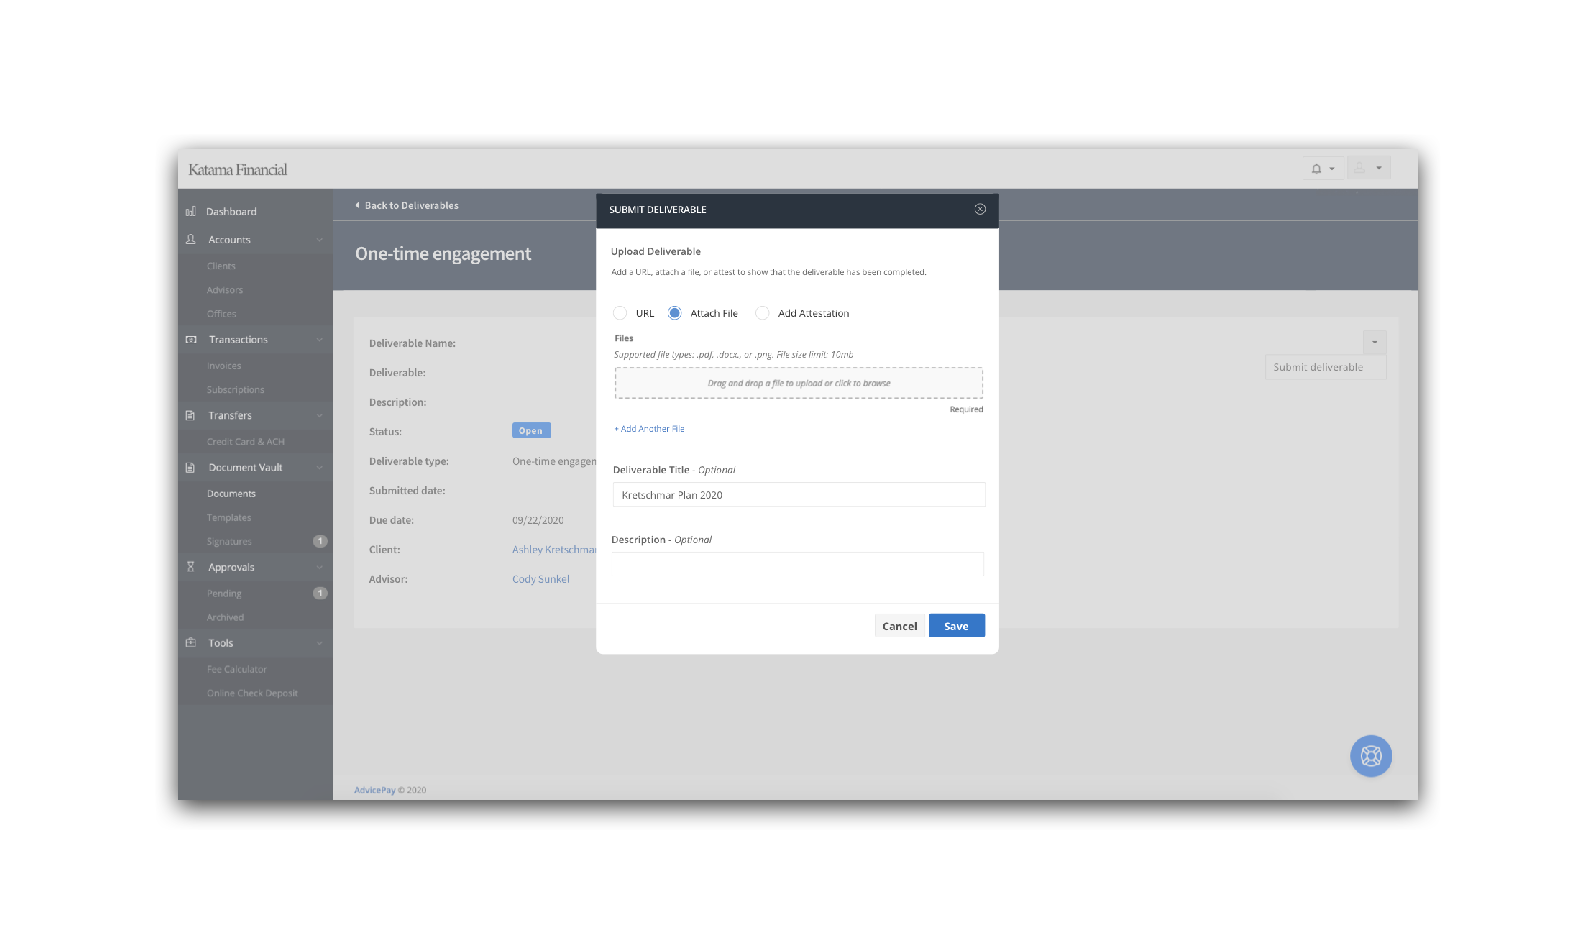
Task: Go back to Deliverables
Action: pos(407,205)
